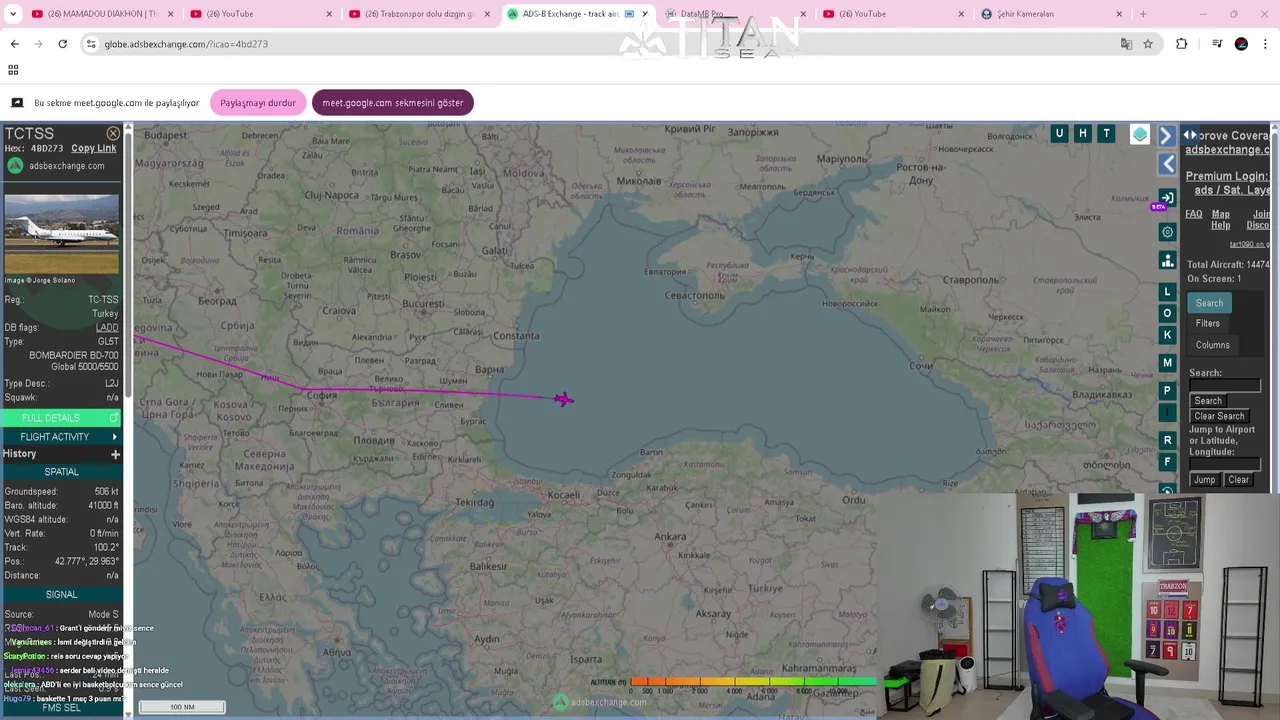Expand the History section with plus icon

pyautogui.click(x=115, y=454)
